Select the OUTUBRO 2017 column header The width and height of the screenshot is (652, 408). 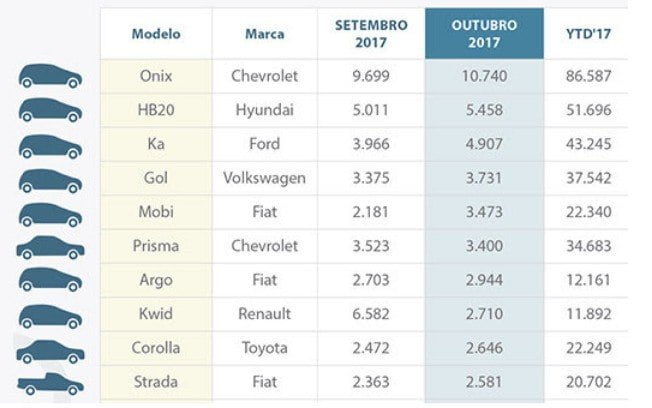click(x=484, y=34)
